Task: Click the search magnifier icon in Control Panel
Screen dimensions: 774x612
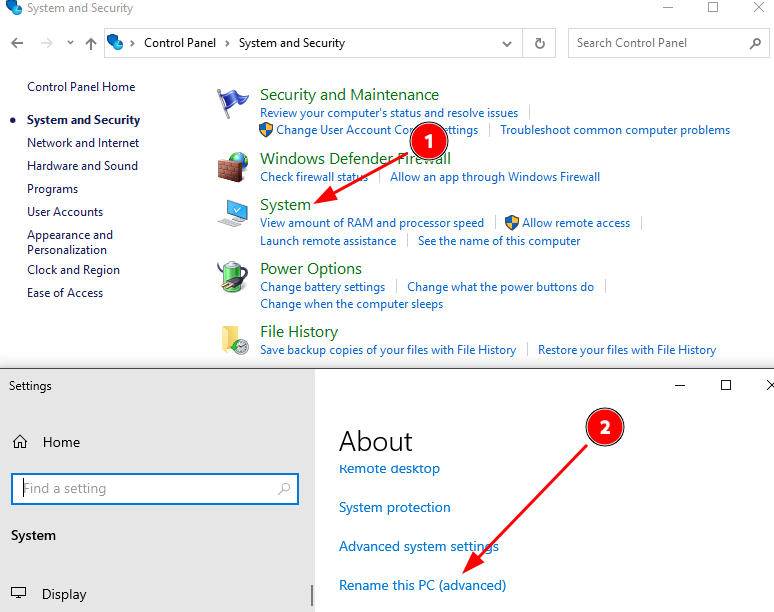Action: (755, 43)
